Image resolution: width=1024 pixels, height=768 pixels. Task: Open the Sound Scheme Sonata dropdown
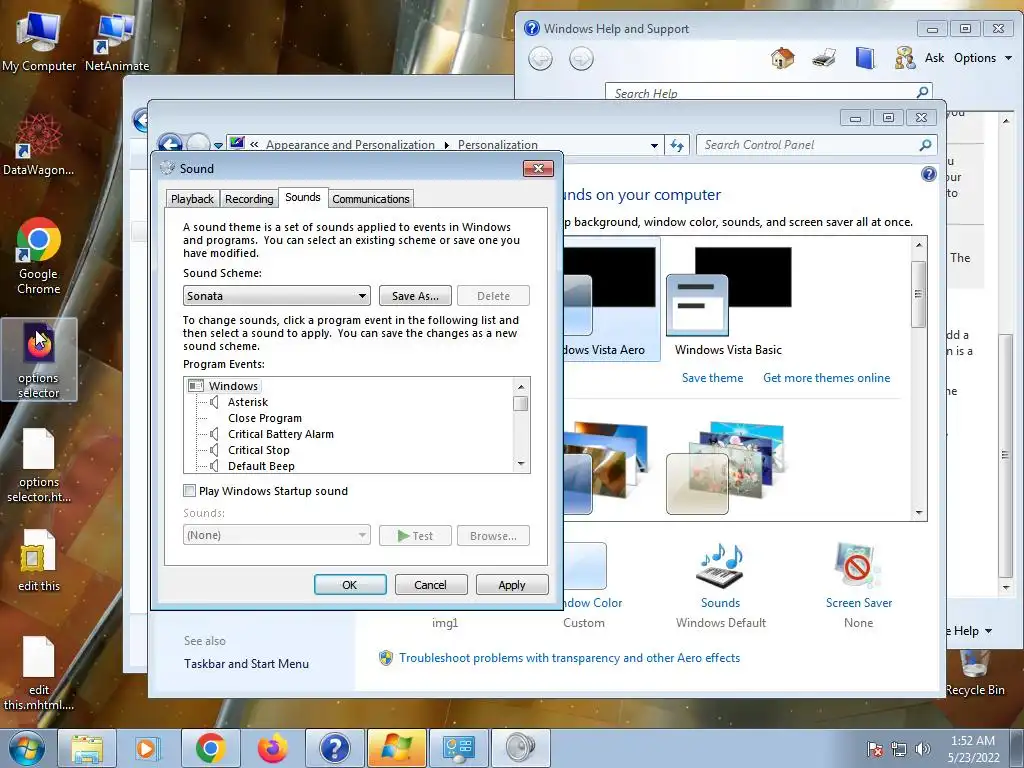[277, 296]
